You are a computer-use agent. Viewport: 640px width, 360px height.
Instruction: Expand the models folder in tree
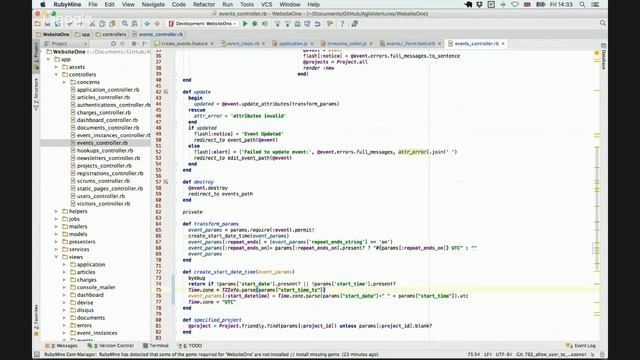[x=56, y=234]
